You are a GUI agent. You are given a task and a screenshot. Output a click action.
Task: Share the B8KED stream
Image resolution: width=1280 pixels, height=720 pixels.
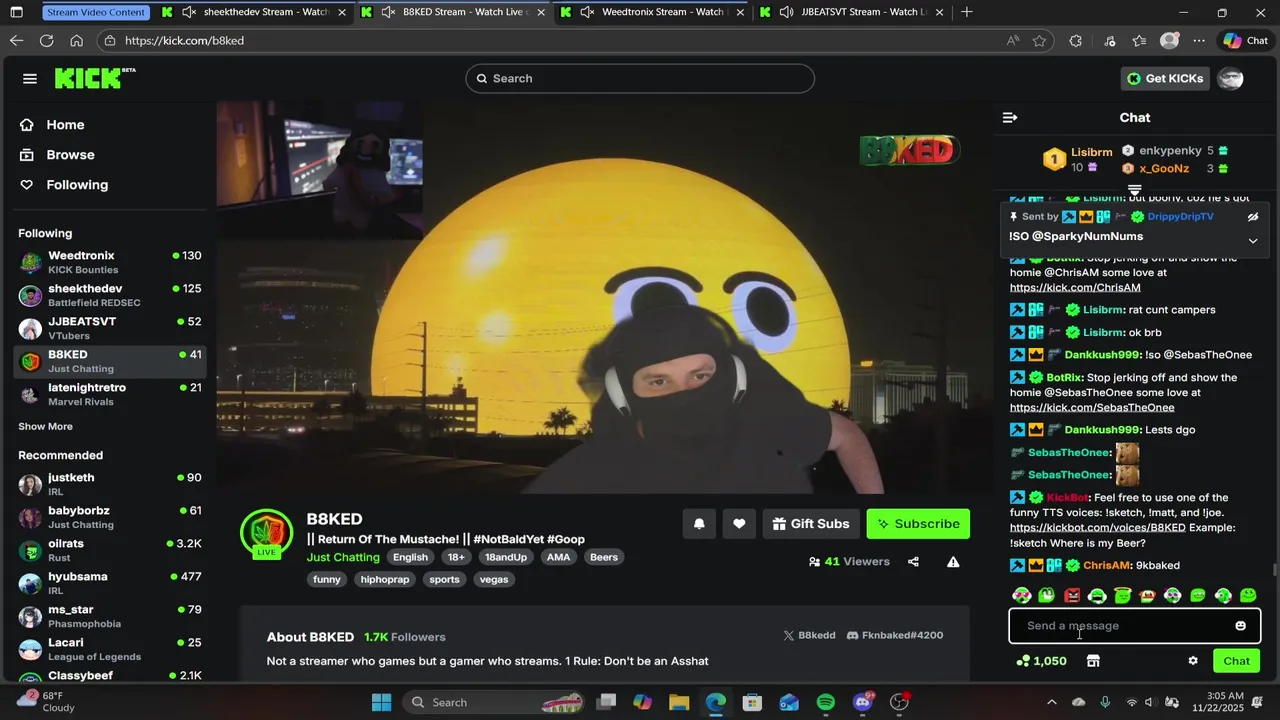point(913,562)
